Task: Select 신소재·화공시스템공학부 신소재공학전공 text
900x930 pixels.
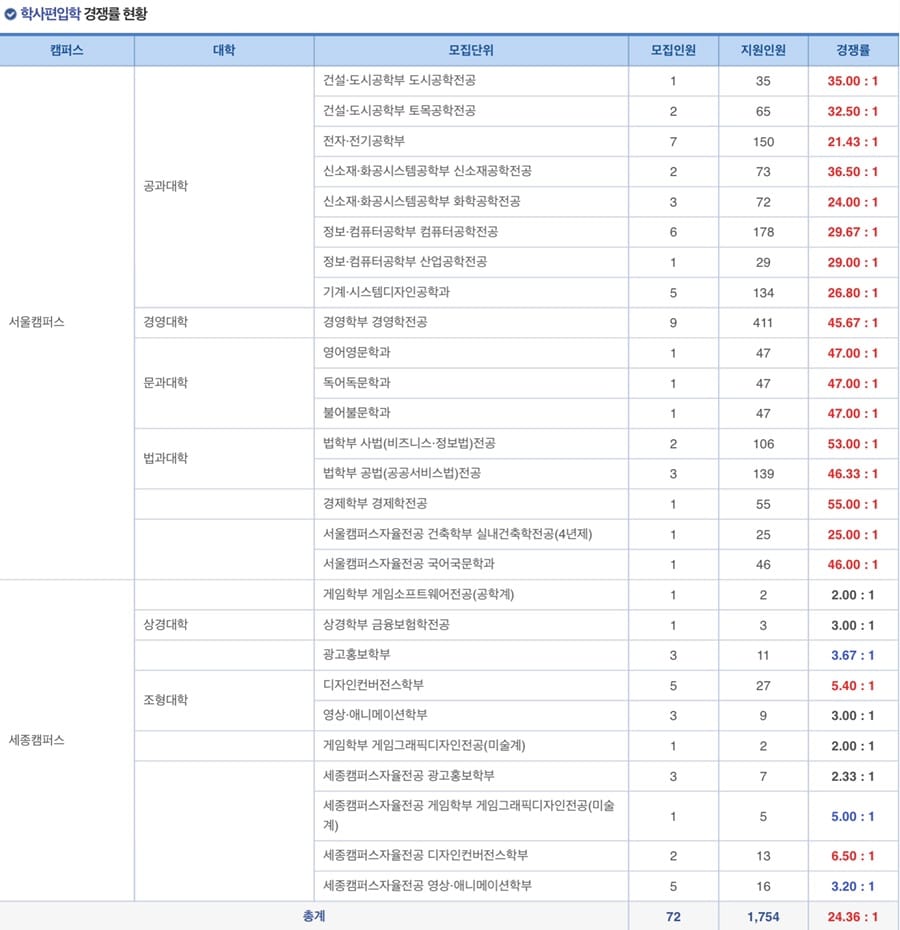Action: pos(427,171)
